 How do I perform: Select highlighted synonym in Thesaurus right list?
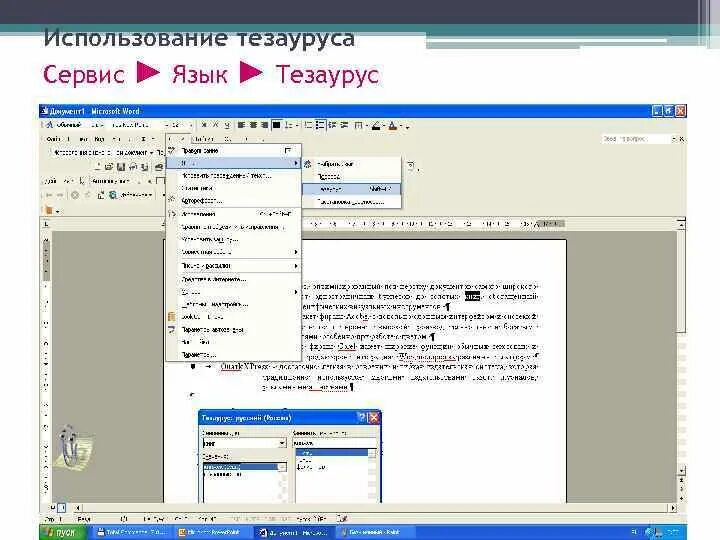[x=332, y=453]
